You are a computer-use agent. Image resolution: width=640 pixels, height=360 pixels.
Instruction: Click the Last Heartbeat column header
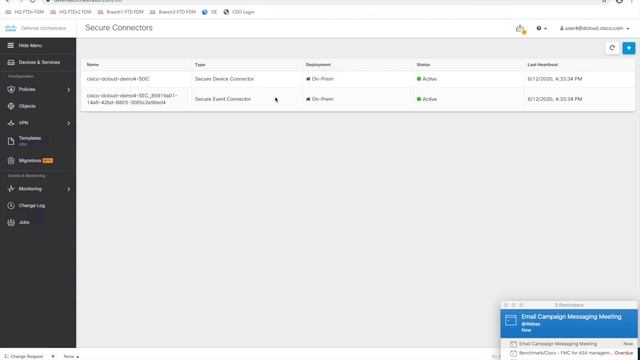click(x=542, y=64)
